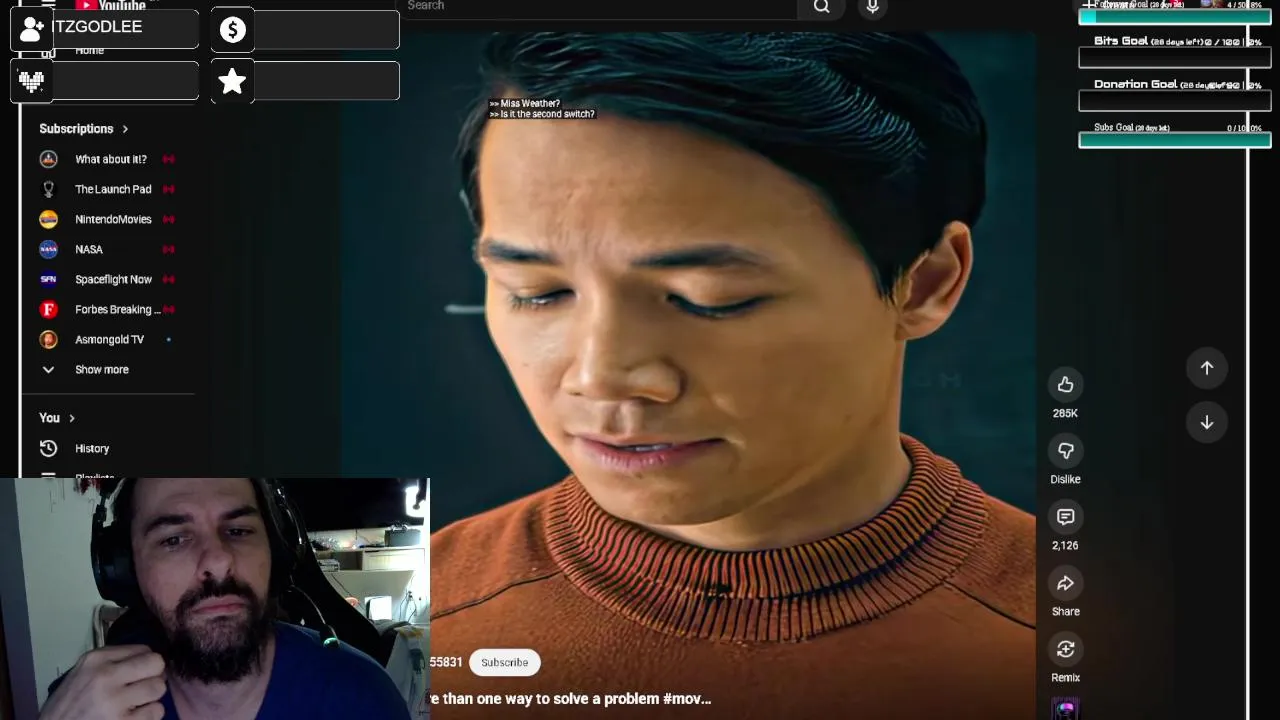
Task: Go to next Short with down arrow
Action: [1207, 422]
